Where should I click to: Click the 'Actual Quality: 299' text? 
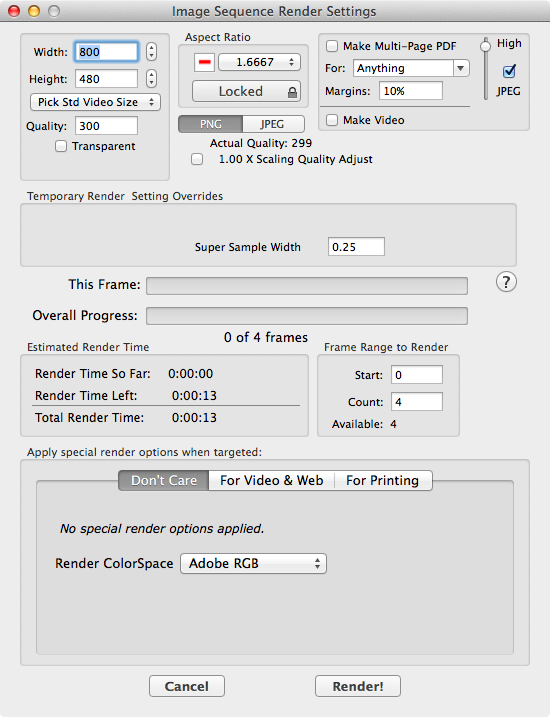click(261, 143)
